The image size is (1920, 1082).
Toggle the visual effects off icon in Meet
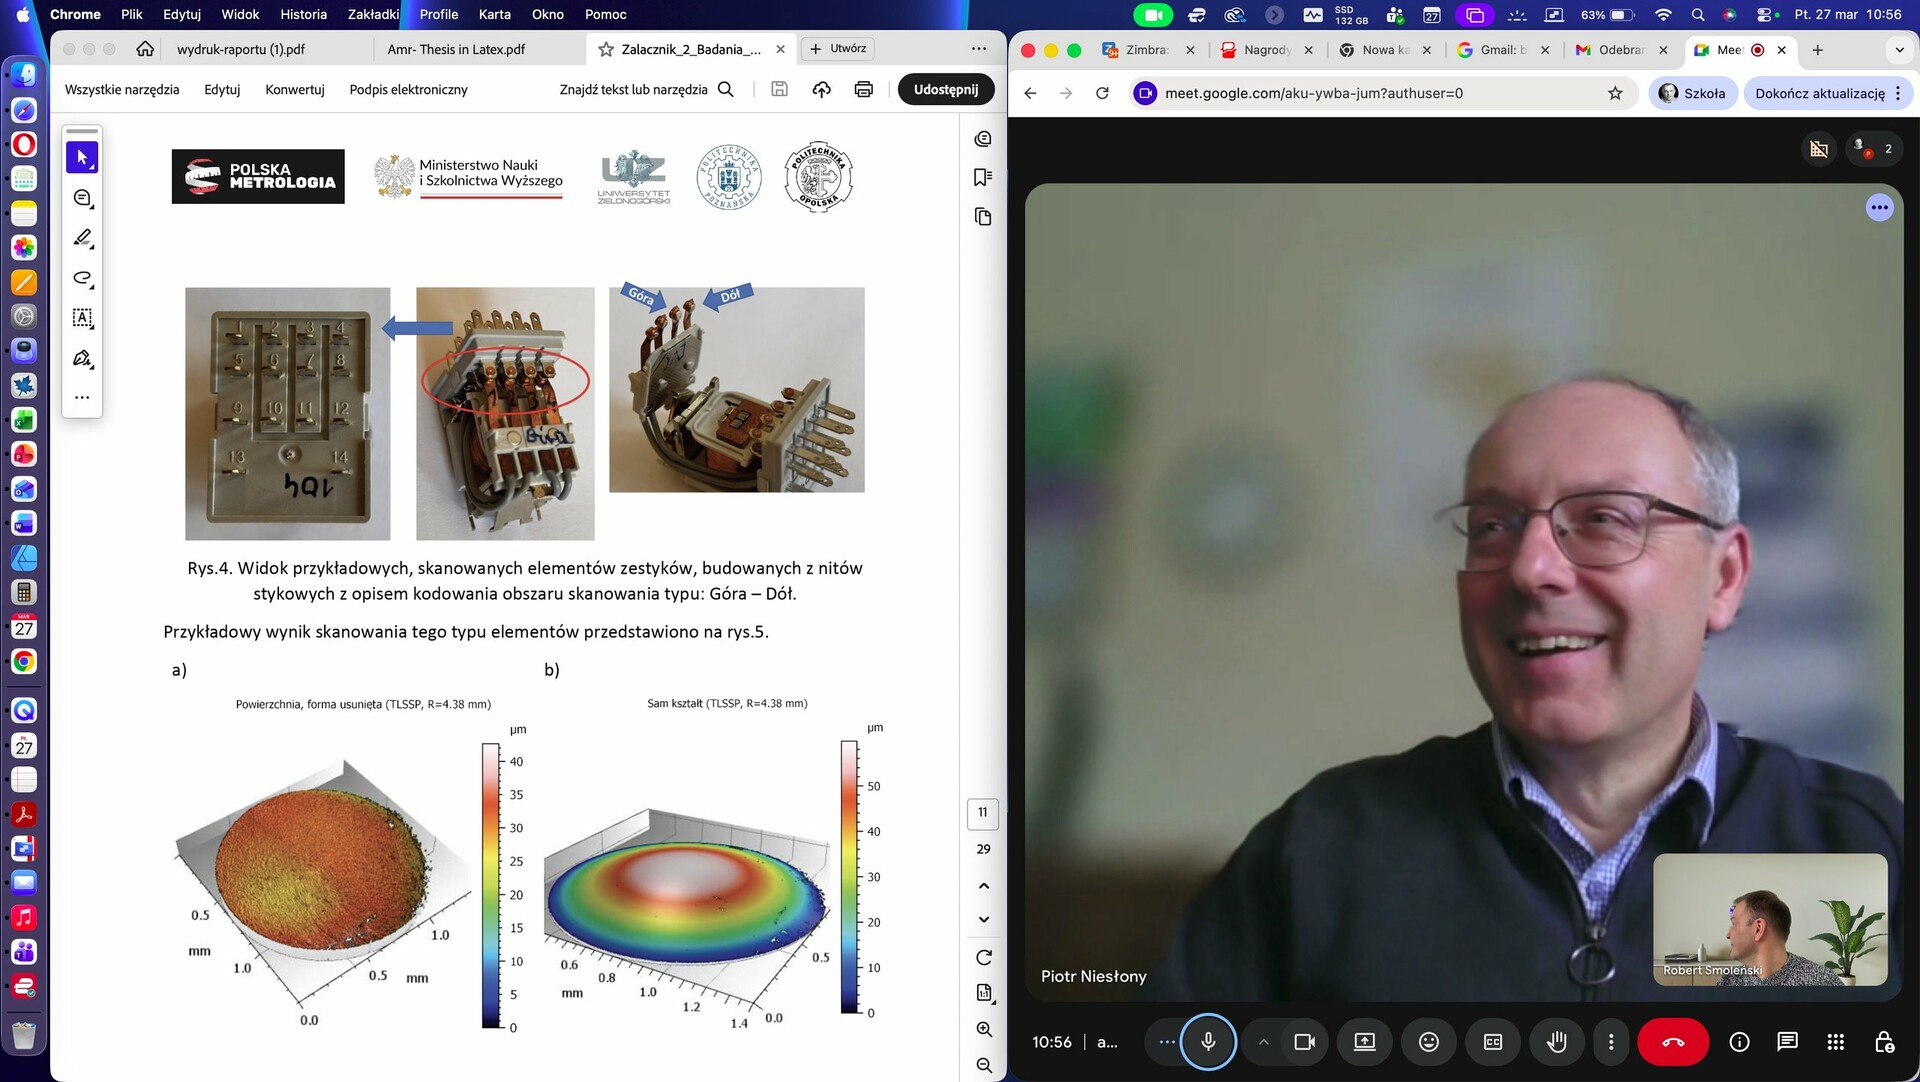[x=1819, y=149]
